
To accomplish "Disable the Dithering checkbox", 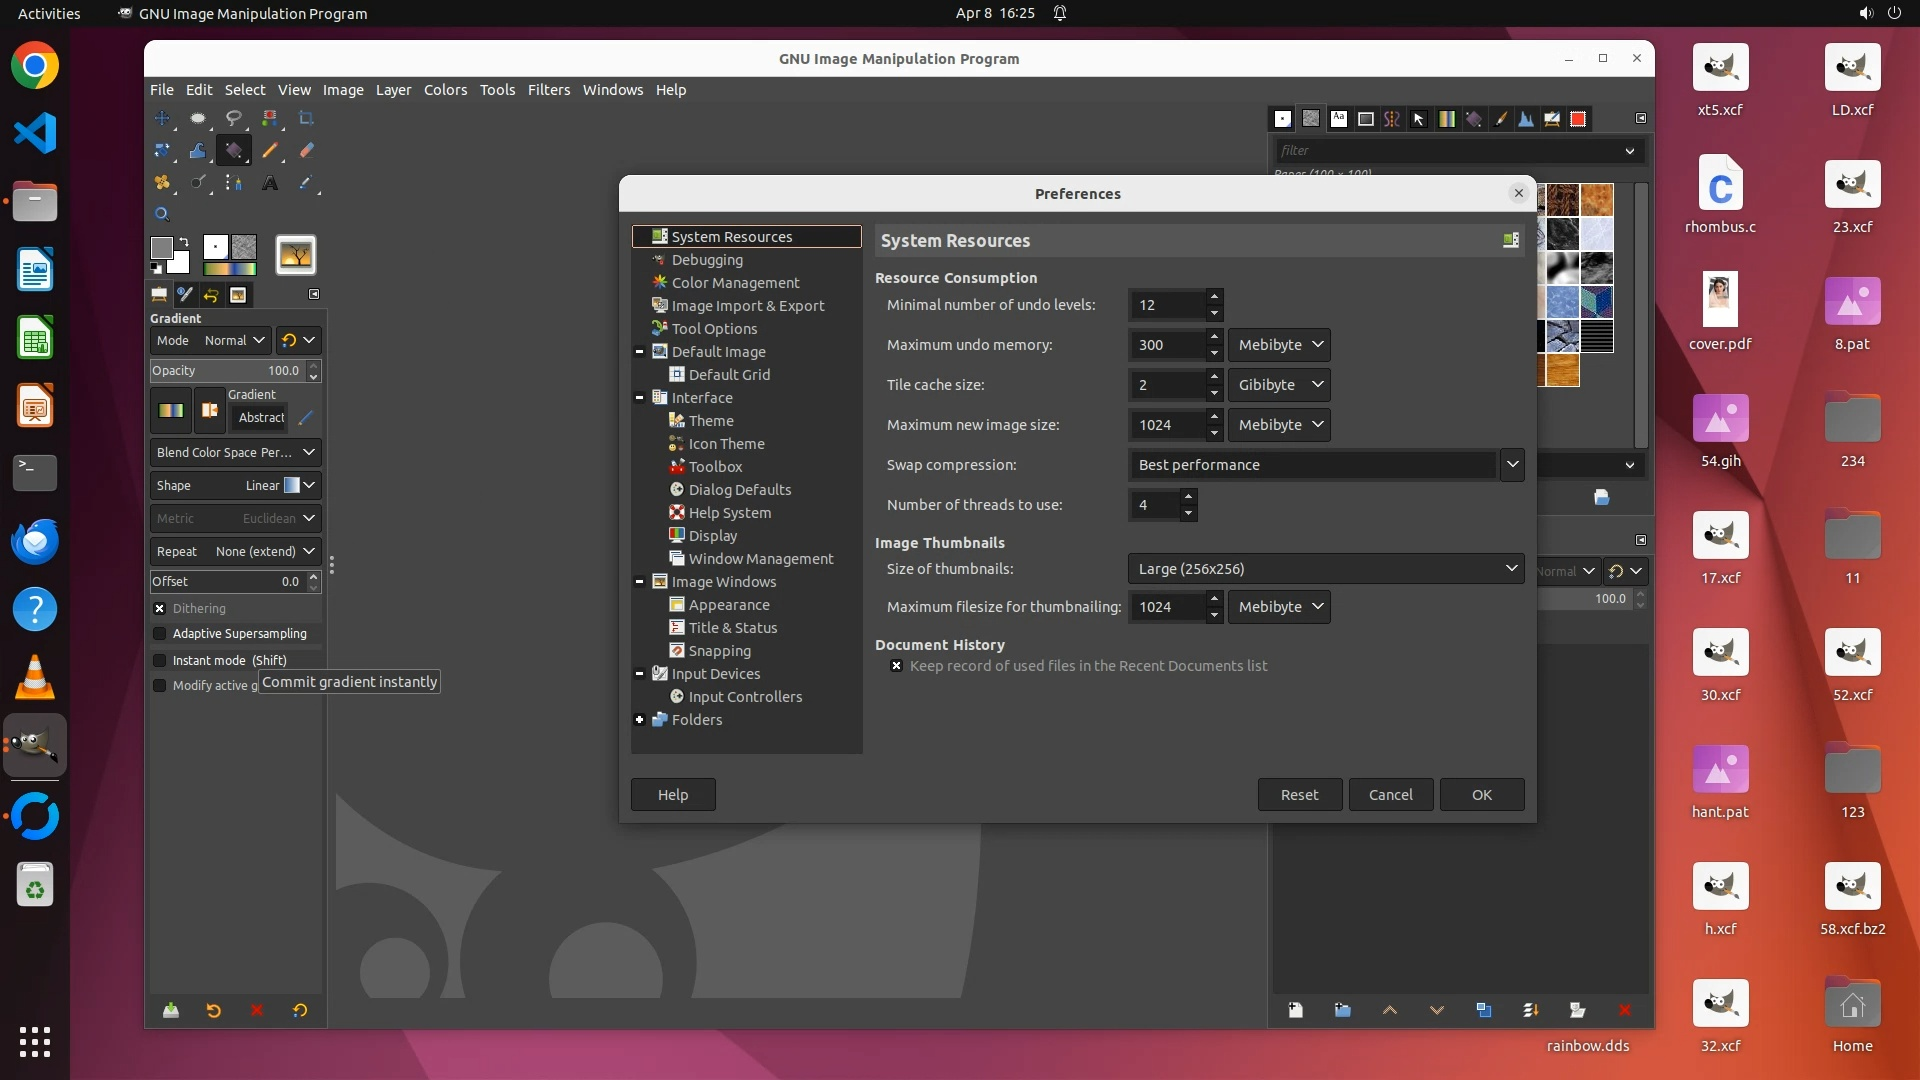I will [160, 608].
